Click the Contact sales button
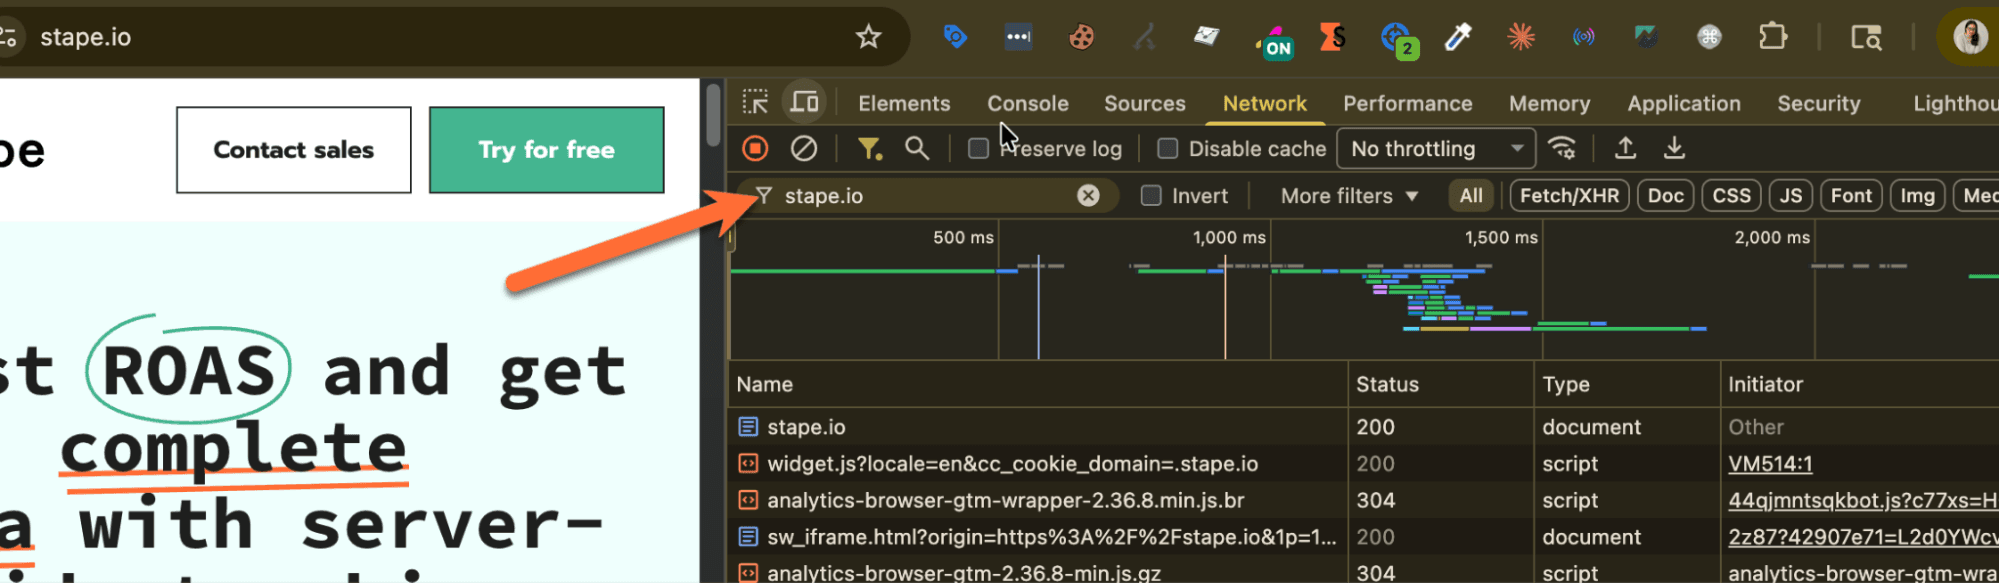 (293, 150)
